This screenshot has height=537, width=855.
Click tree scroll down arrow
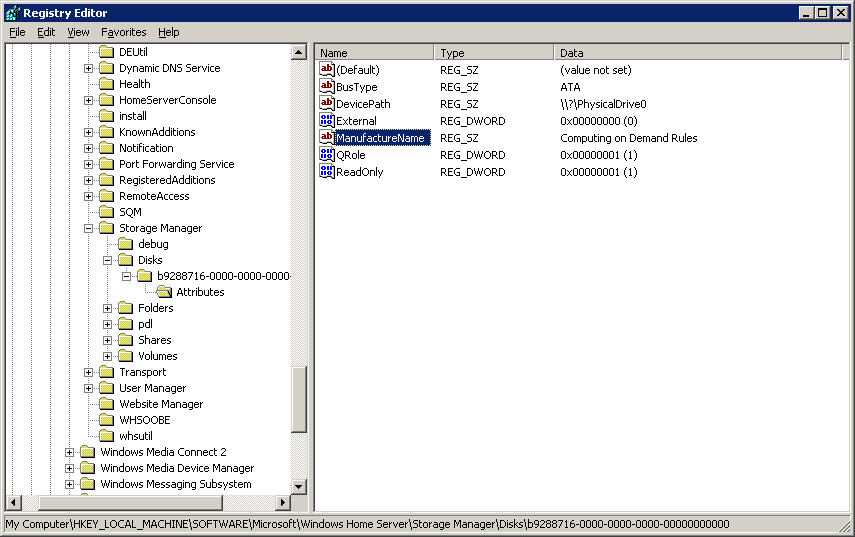pos(299,487)
